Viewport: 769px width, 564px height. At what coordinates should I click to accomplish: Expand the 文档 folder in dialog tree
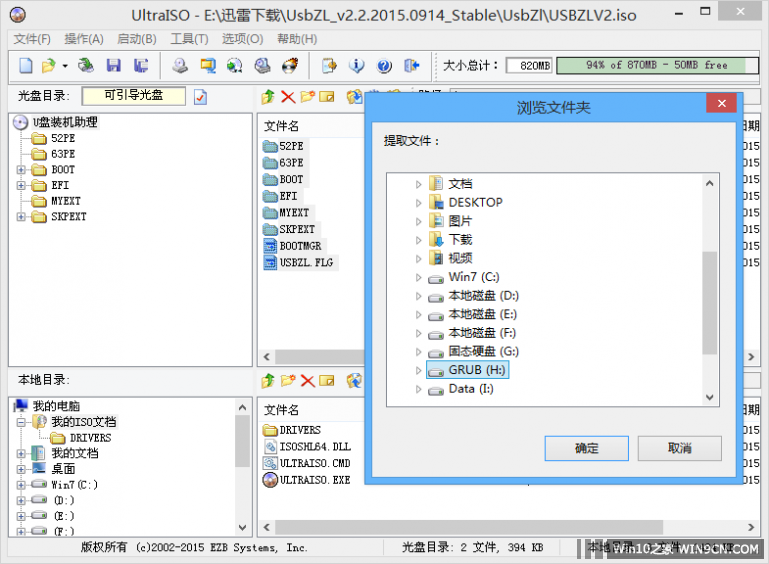click(x=418, y=184)
